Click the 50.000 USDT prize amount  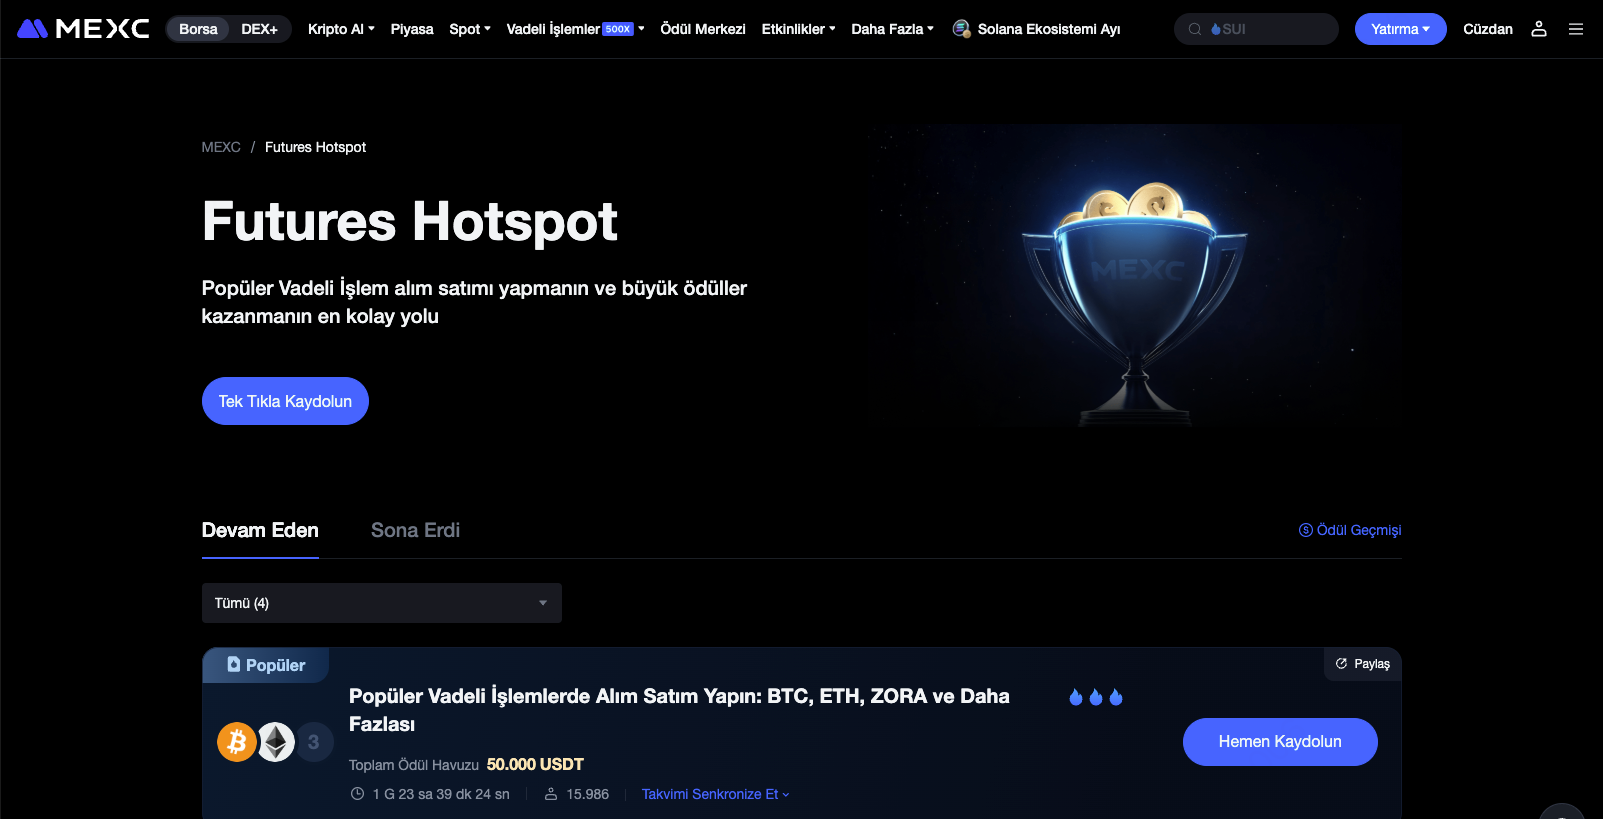pos(535,764)
